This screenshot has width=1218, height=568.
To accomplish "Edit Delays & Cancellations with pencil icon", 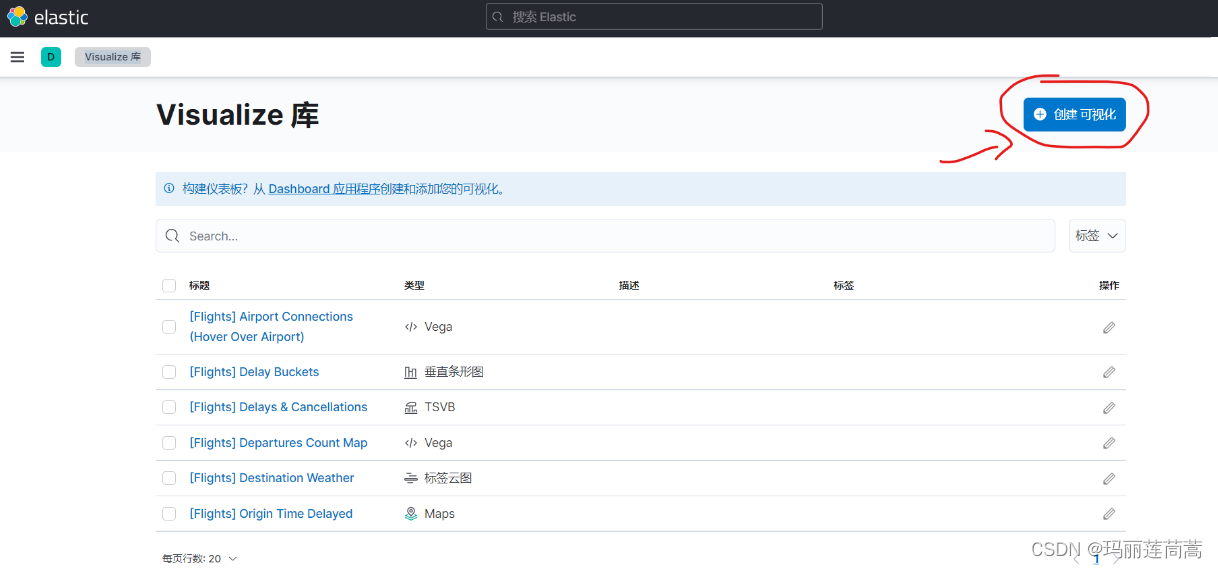I will point(1109,408).
